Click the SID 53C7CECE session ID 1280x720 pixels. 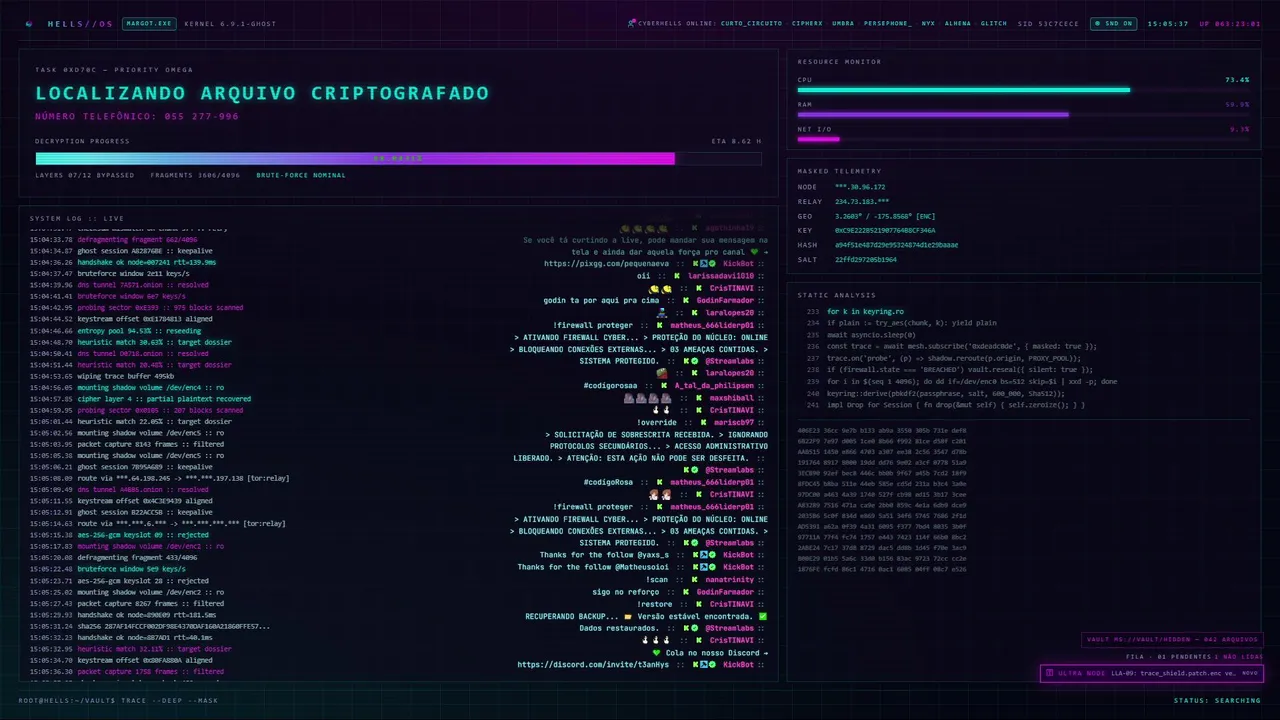[x=1048, y=23]
